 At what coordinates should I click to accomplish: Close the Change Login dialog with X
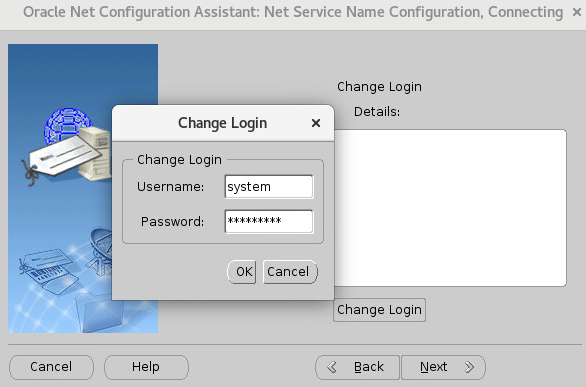tap(316, 123)
